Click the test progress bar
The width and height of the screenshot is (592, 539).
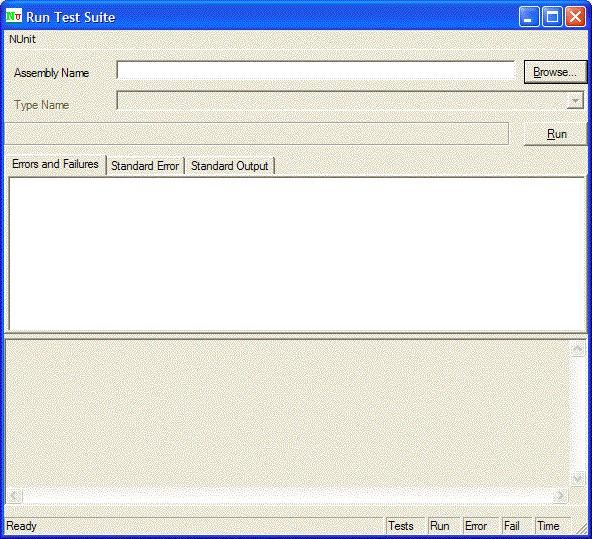click(256, 134)
